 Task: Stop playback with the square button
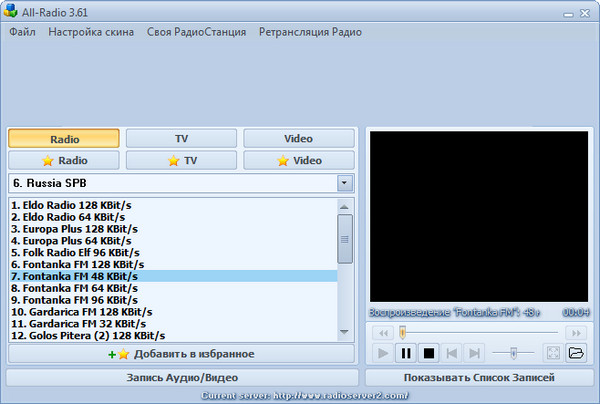pyautogui.click(x=429, y=353)
